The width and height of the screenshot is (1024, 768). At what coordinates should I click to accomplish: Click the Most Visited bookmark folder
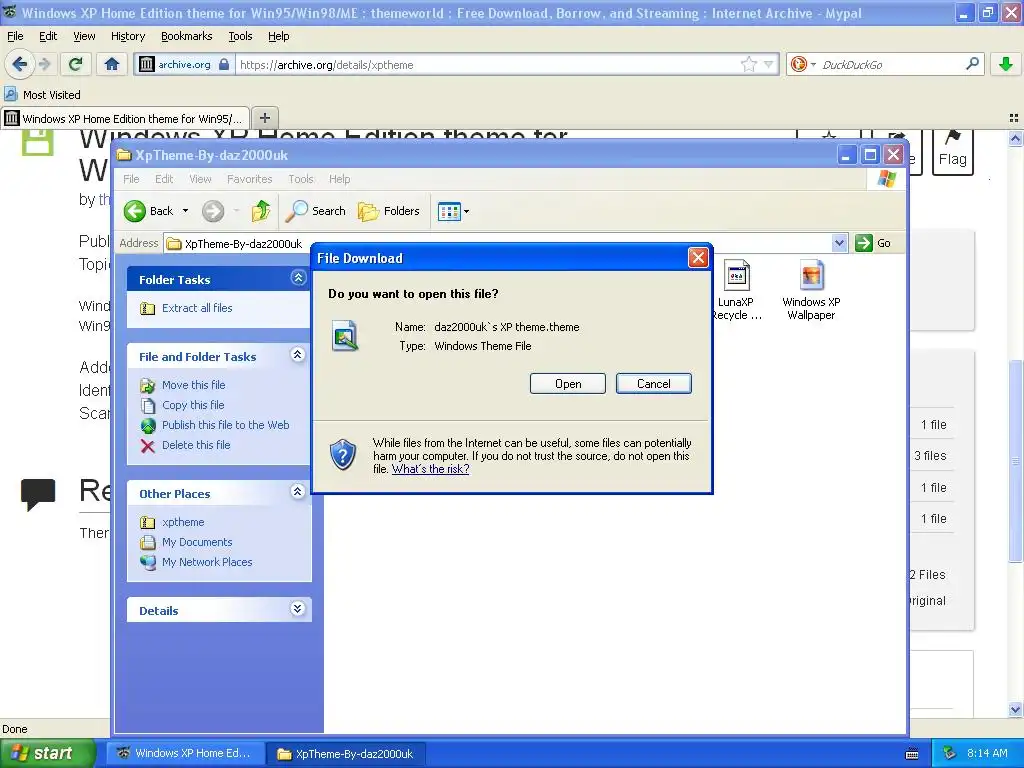pos(43,95)
